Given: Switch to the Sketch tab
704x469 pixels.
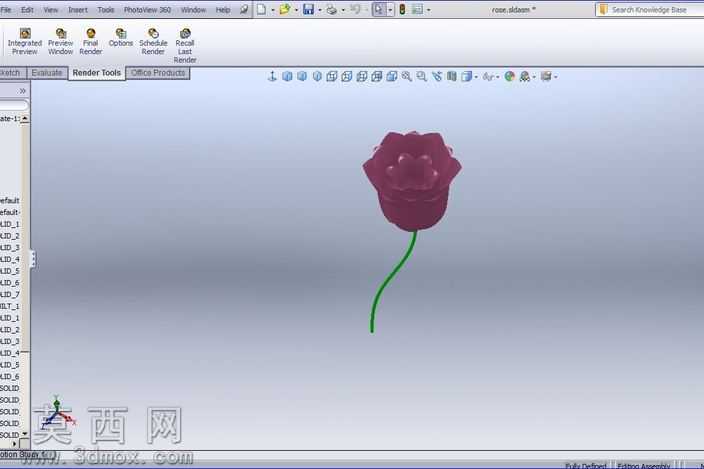Looking at the screenshot, I should coord(12,73).
